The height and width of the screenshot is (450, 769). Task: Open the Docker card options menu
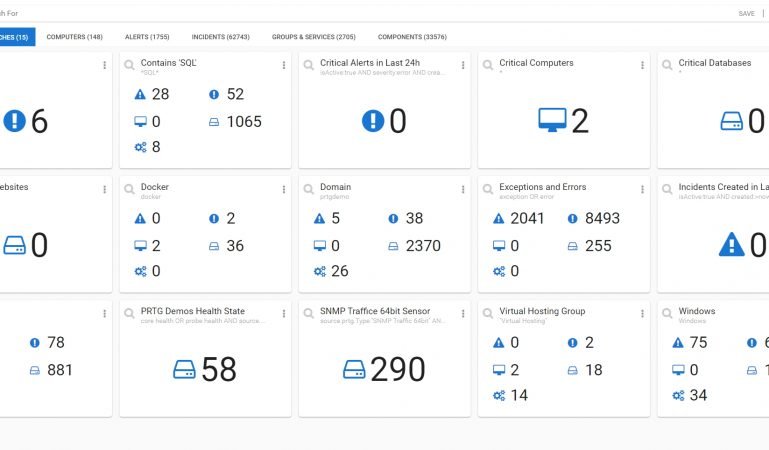coord(283,189)
